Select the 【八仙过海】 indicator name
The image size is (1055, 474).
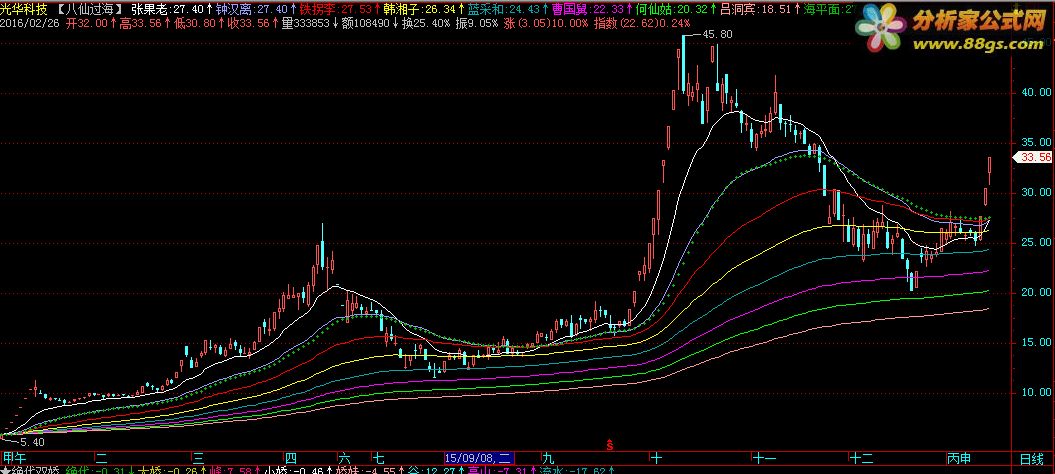89,9
